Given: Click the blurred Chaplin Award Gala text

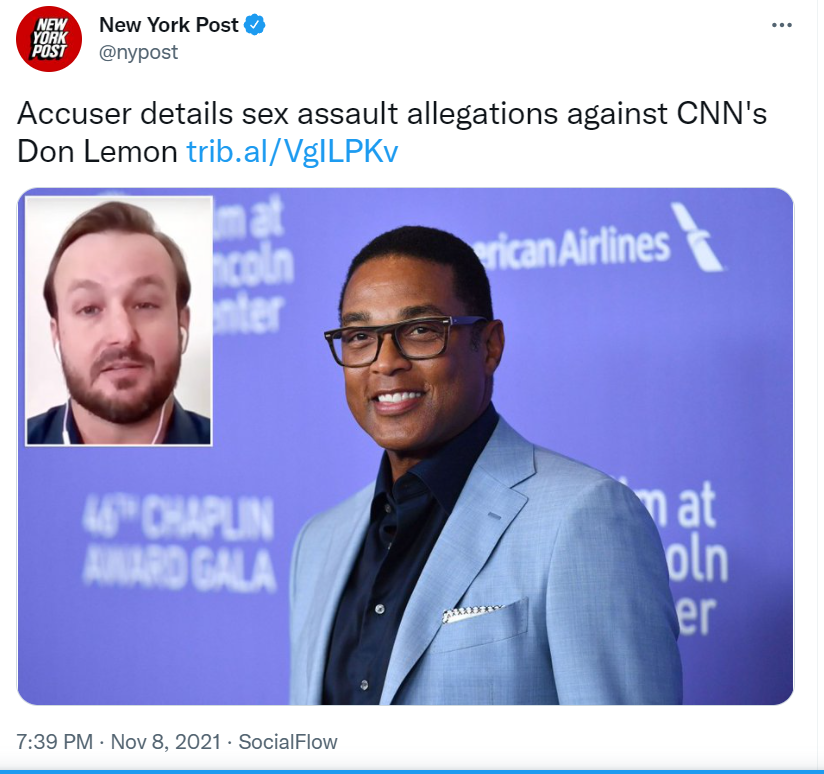Looking at the screenshot, I should (x=179, y=542).
